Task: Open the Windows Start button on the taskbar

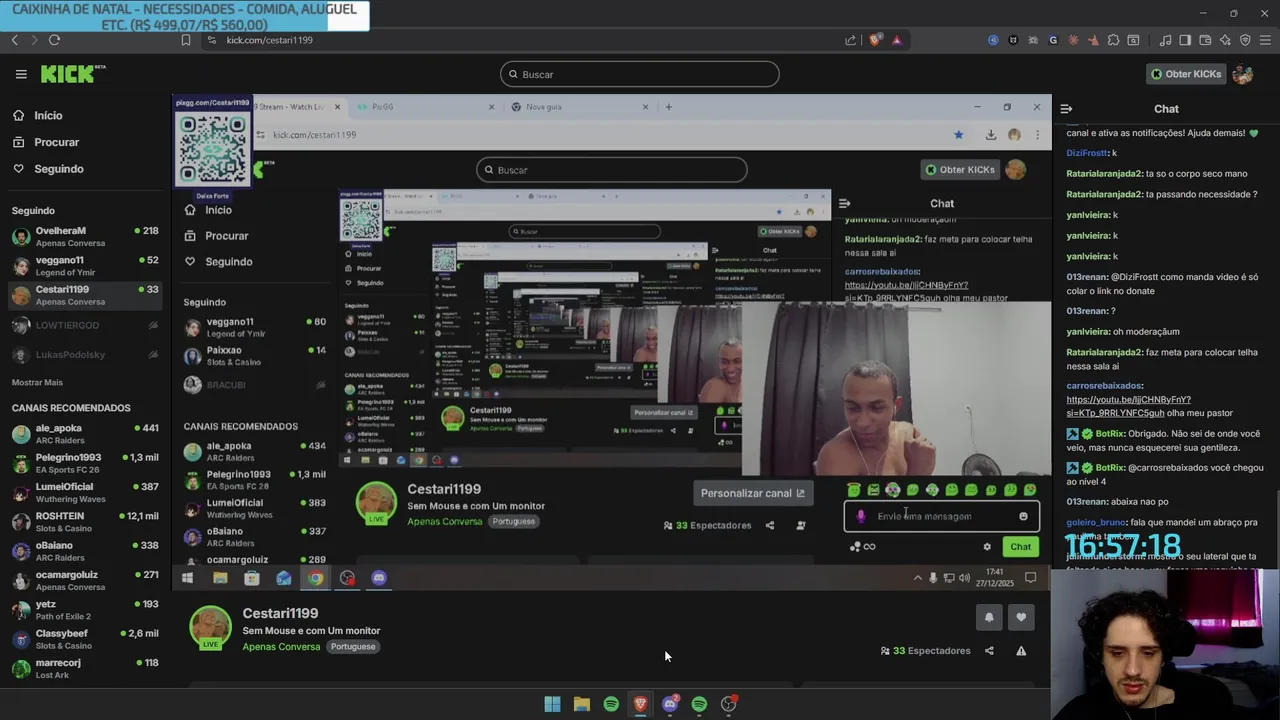Action: [552, 704]
